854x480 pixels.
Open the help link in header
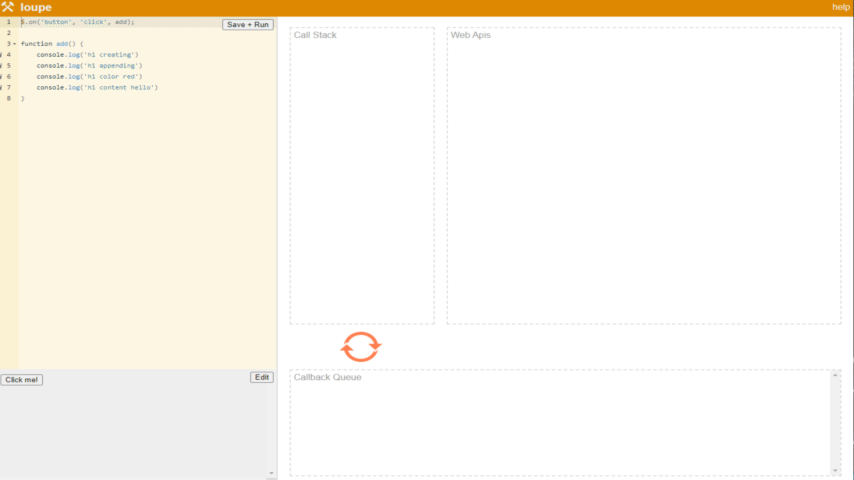(x=840, y=7)
